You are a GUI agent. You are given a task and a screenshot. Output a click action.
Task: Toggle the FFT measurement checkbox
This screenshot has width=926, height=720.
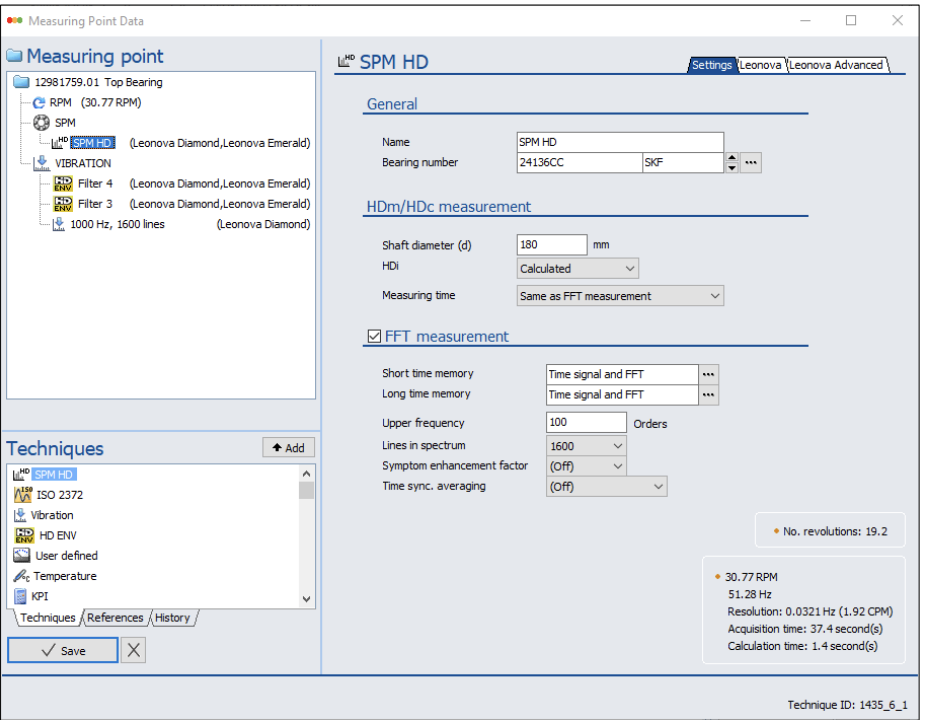(x=374, y=337)
